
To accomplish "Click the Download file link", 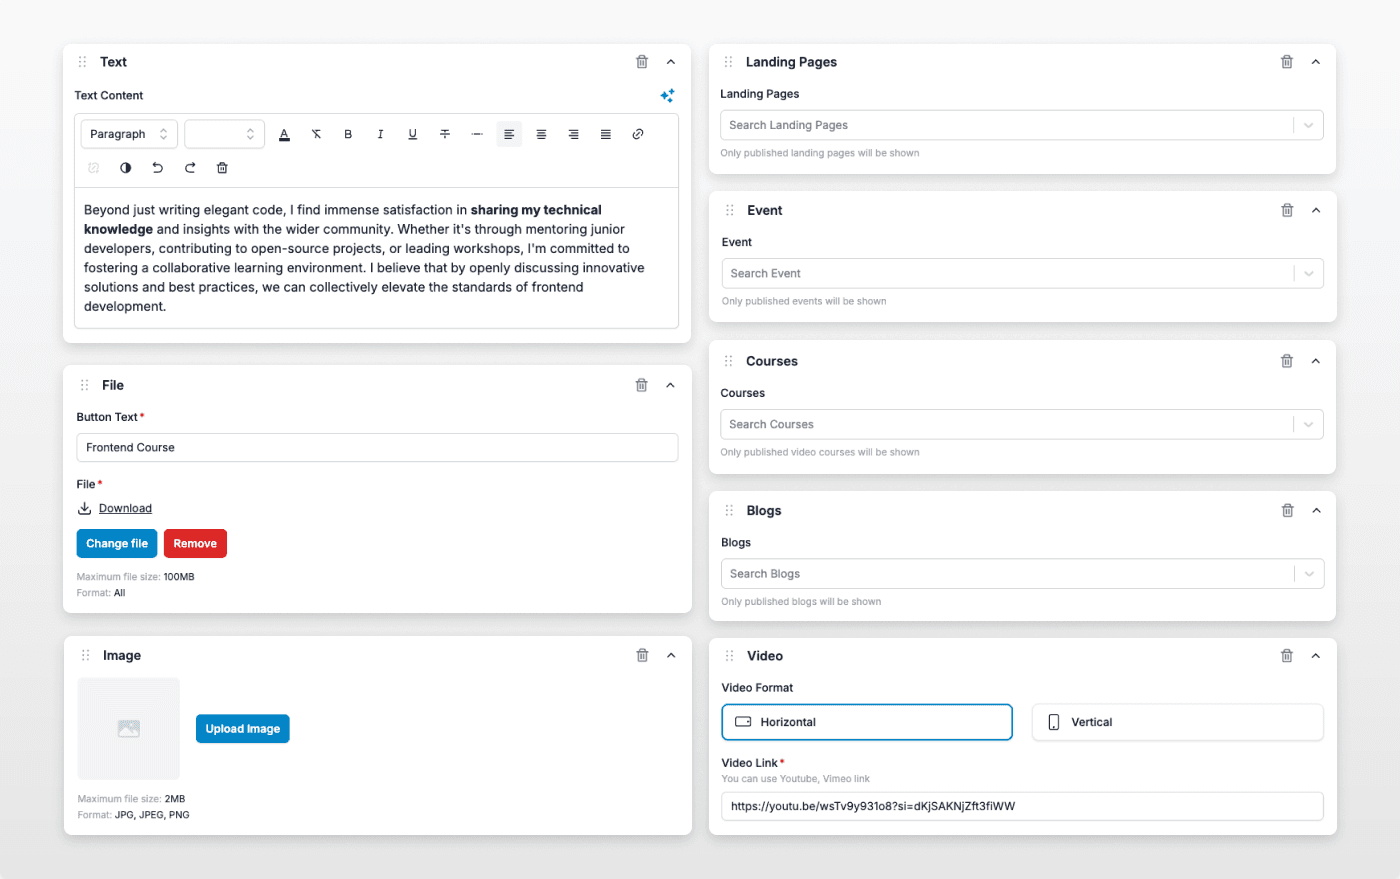I will coord(125,508).
